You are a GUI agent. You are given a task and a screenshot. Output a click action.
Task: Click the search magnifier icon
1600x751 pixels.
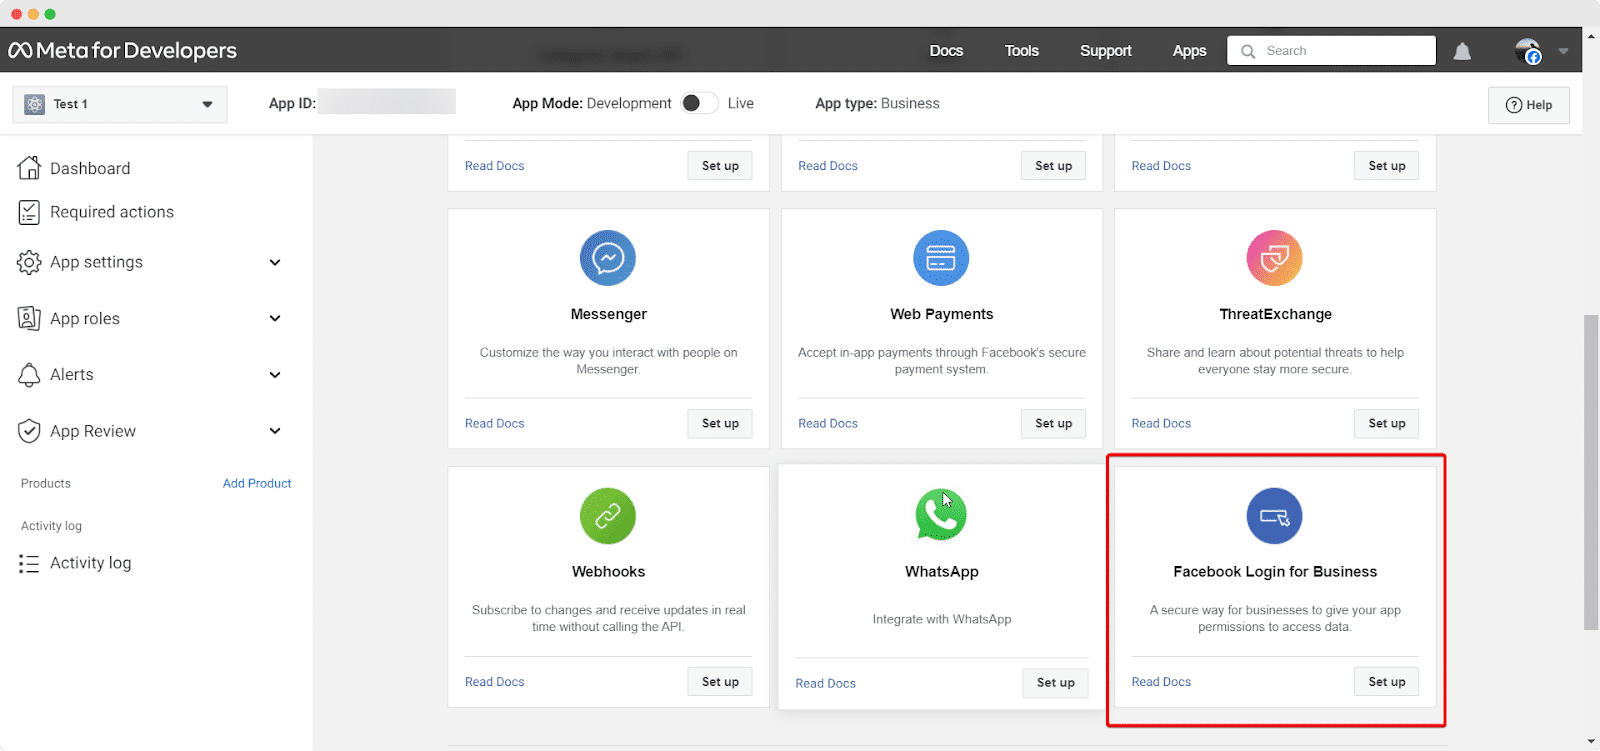[x=1248, y=51]
